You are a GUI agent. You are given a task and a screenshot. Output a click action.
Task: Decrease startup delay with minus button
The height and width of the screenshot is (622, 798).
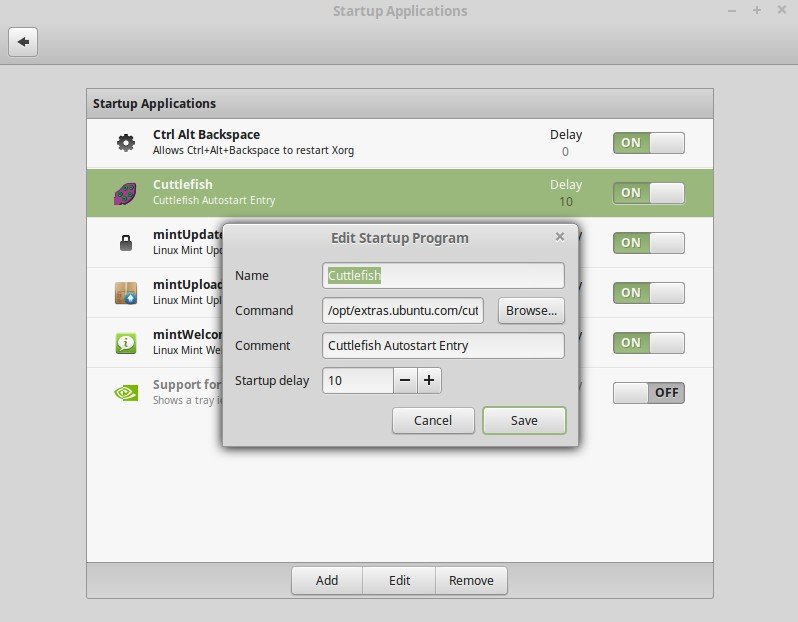point(404,380)
